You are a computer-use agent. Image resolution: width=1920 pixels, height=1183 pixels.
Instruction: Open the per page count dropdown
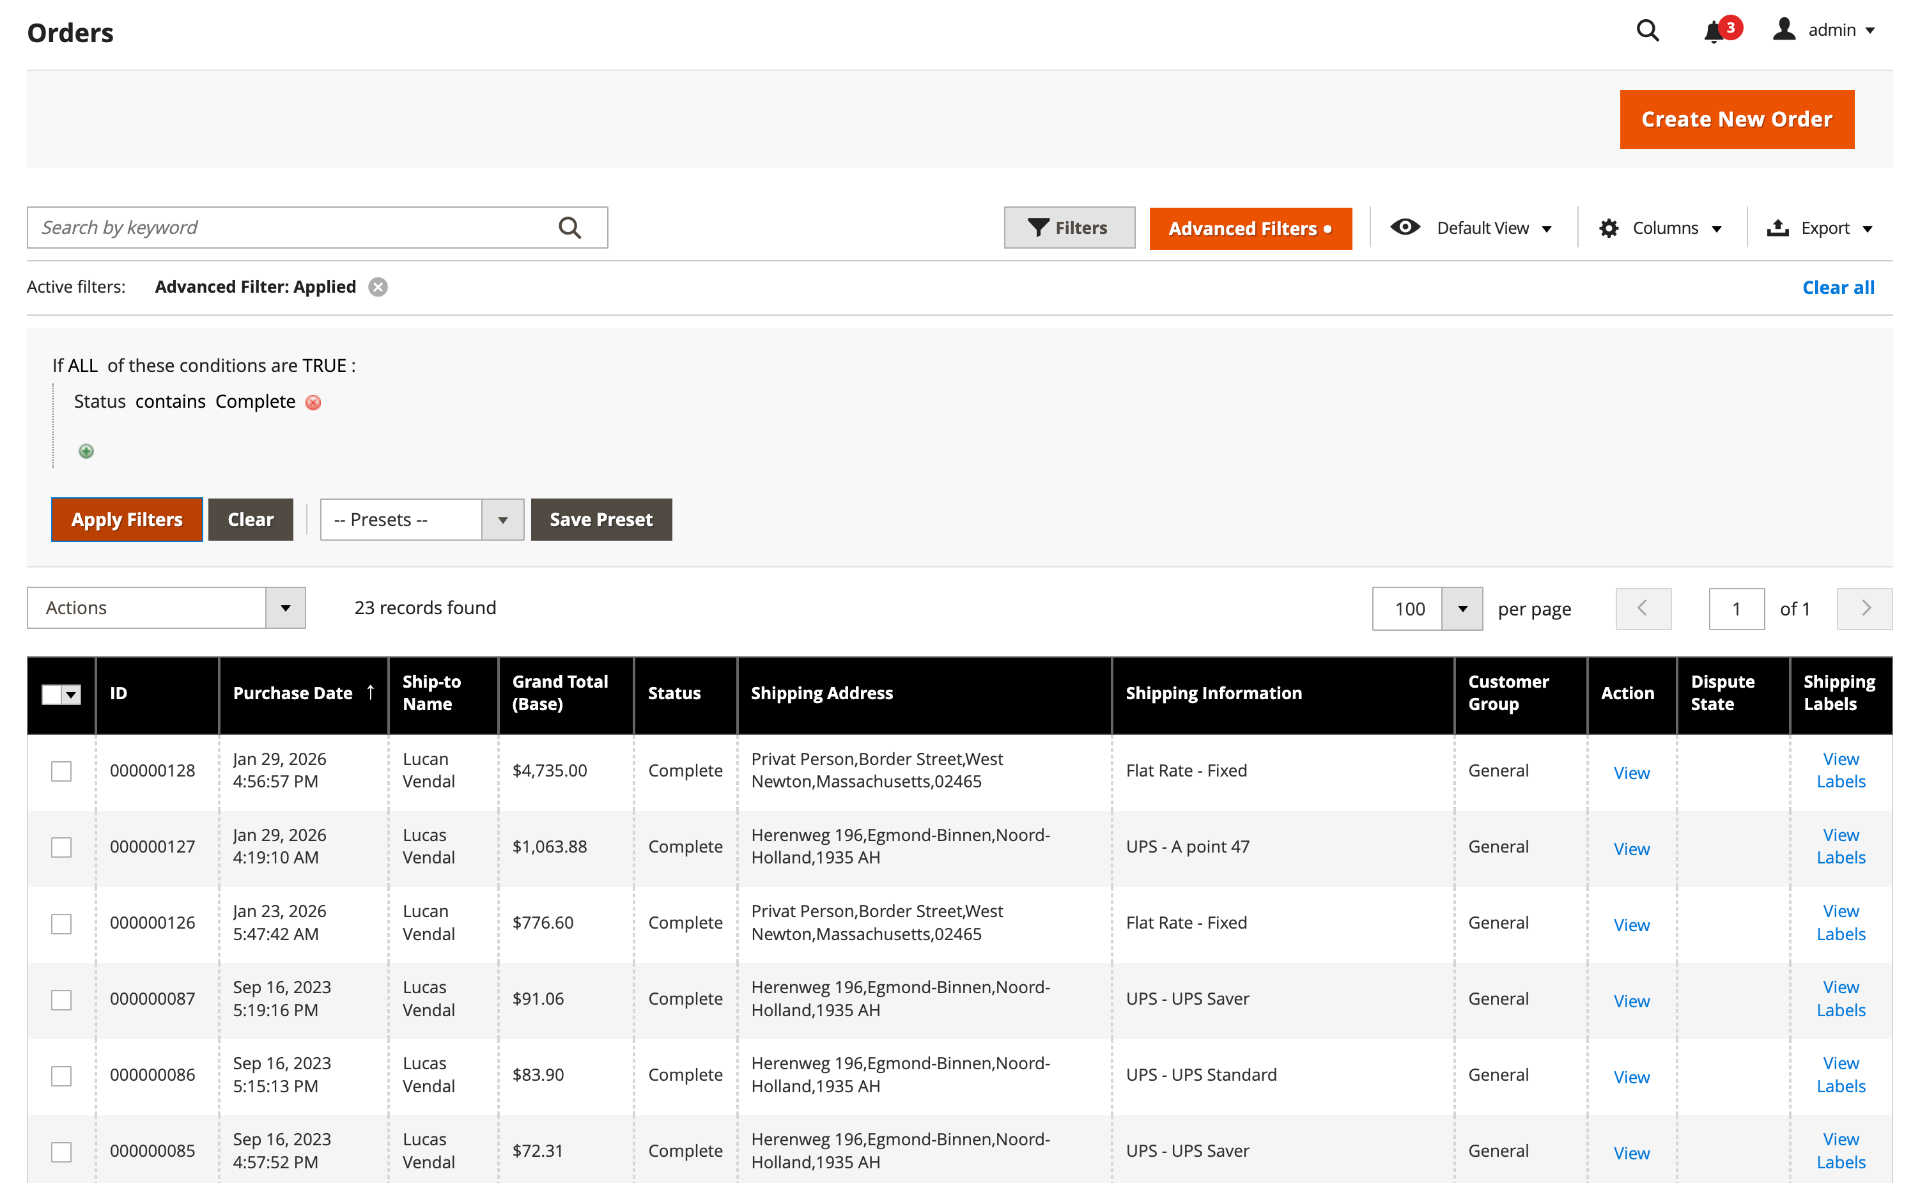(x=1462, y=609)
